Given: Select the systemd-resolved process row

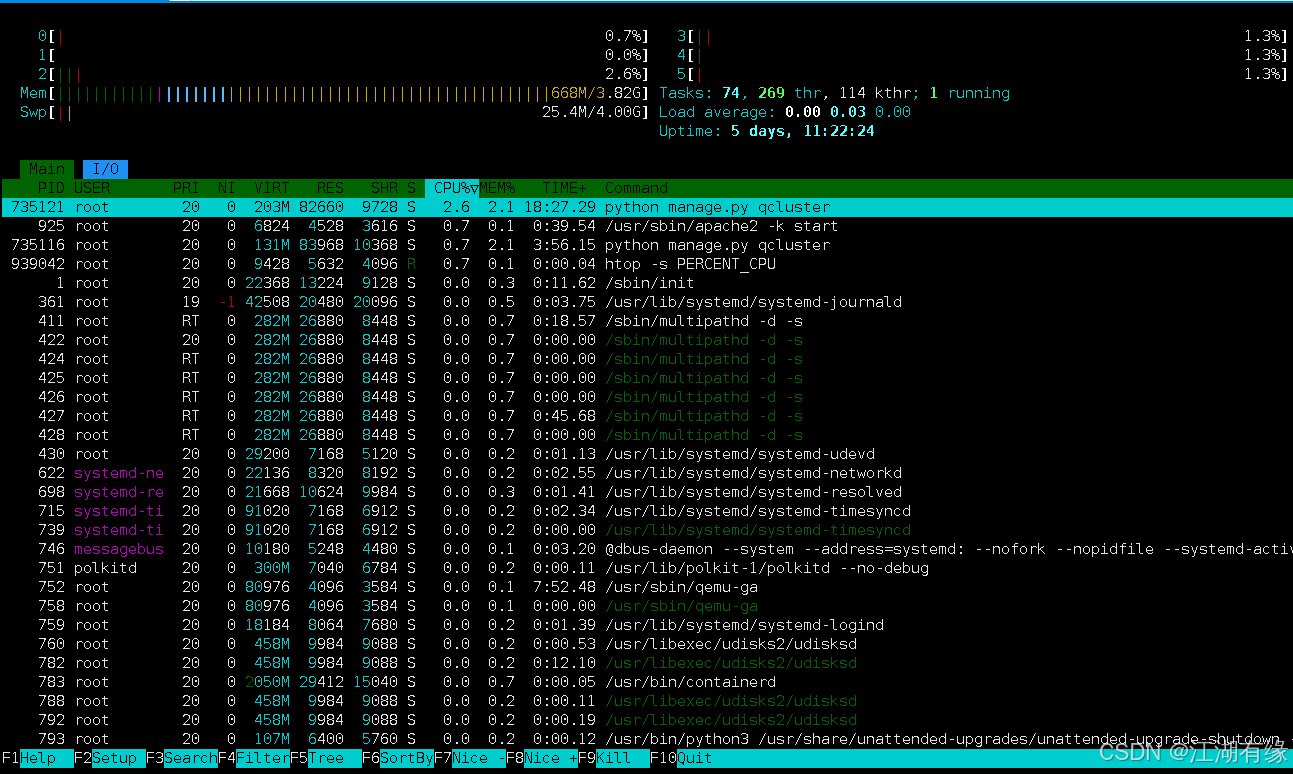Looking at the screenshot, I should 646,492.
